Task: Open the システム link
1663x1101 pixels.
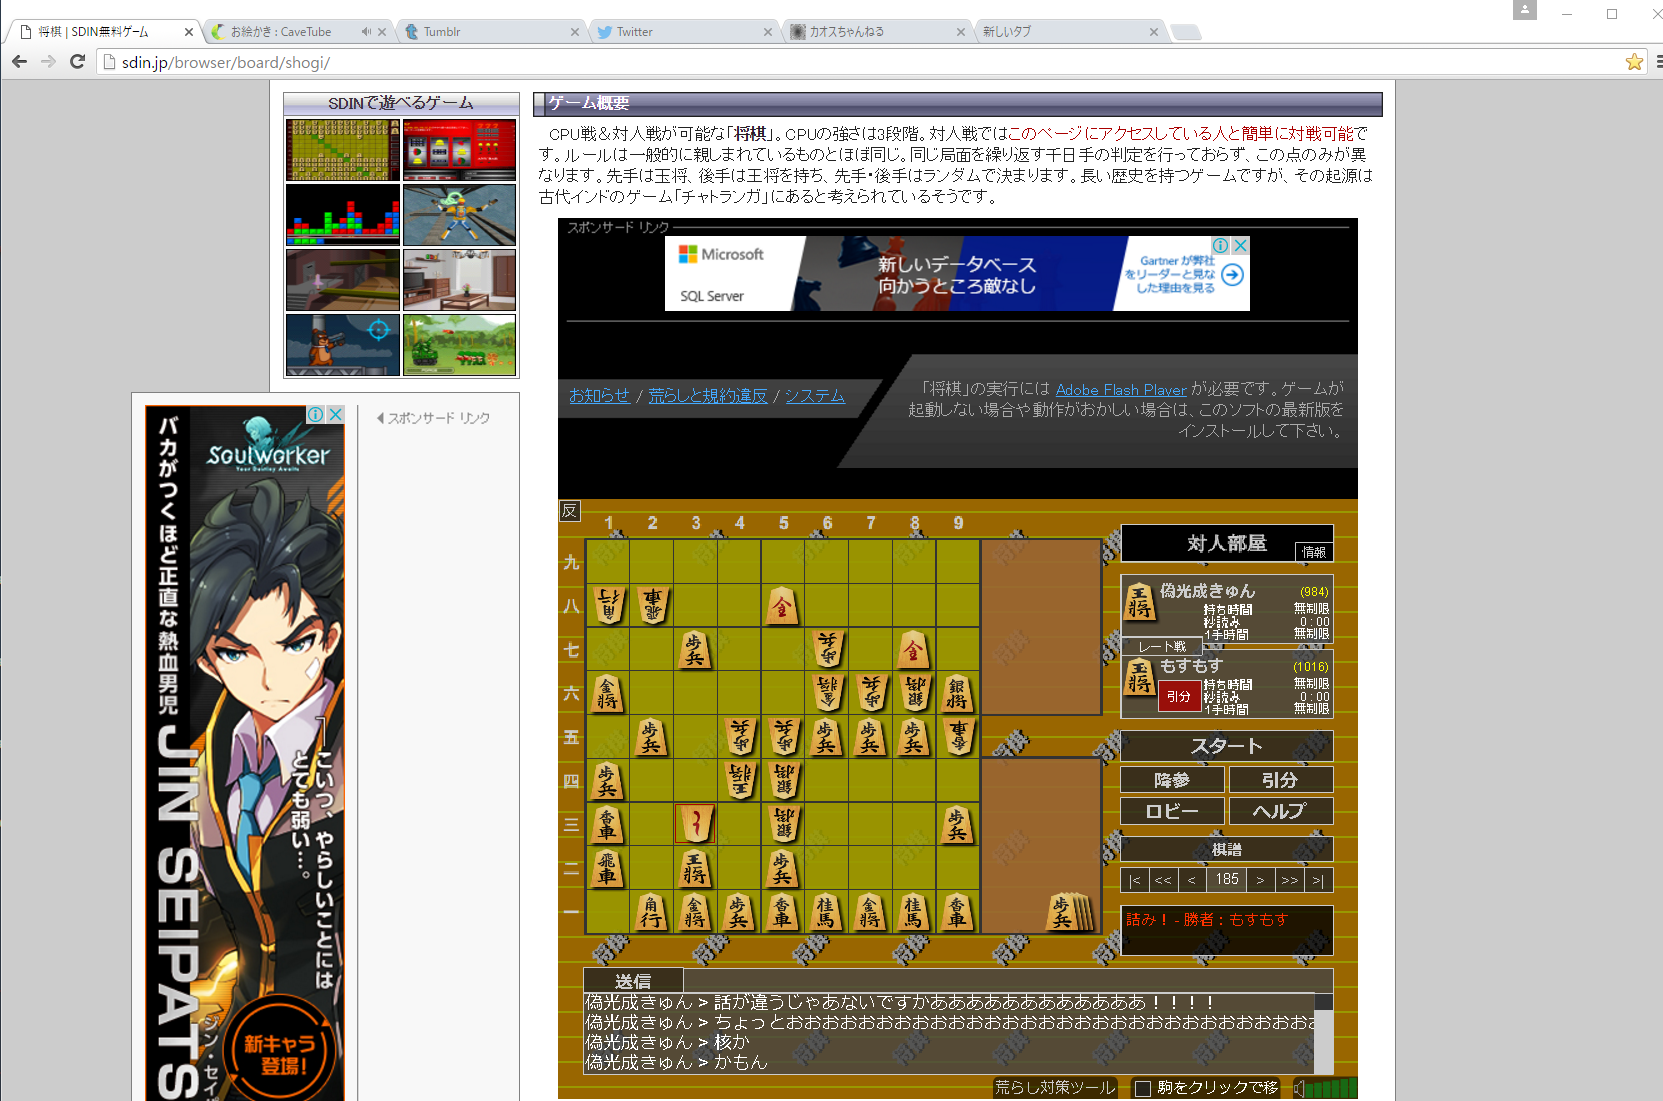Action: click(x=815, y=396)
